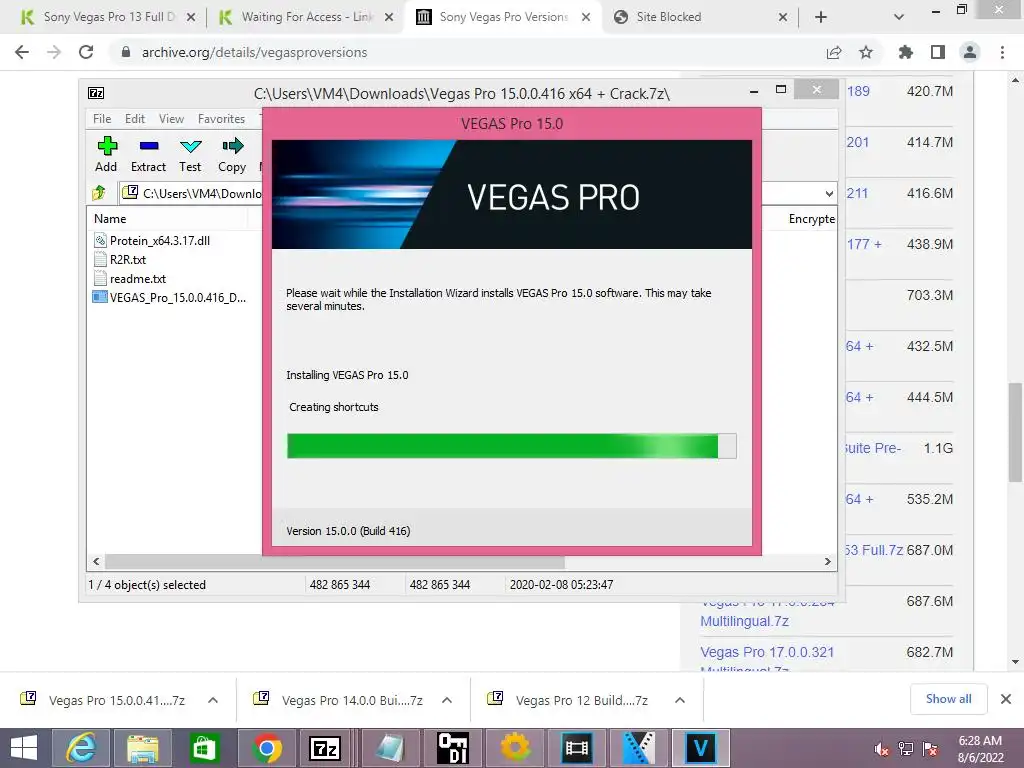Select Protein_x64.3.17.dll file
This screenshot has width=1024, height=768.
pyautogui.click(x=152, y=240)
